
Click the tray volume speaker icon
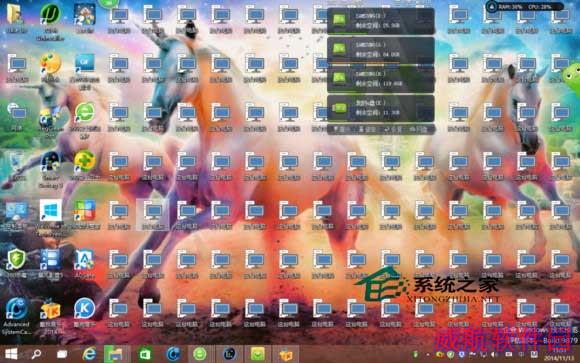point(495,354)
